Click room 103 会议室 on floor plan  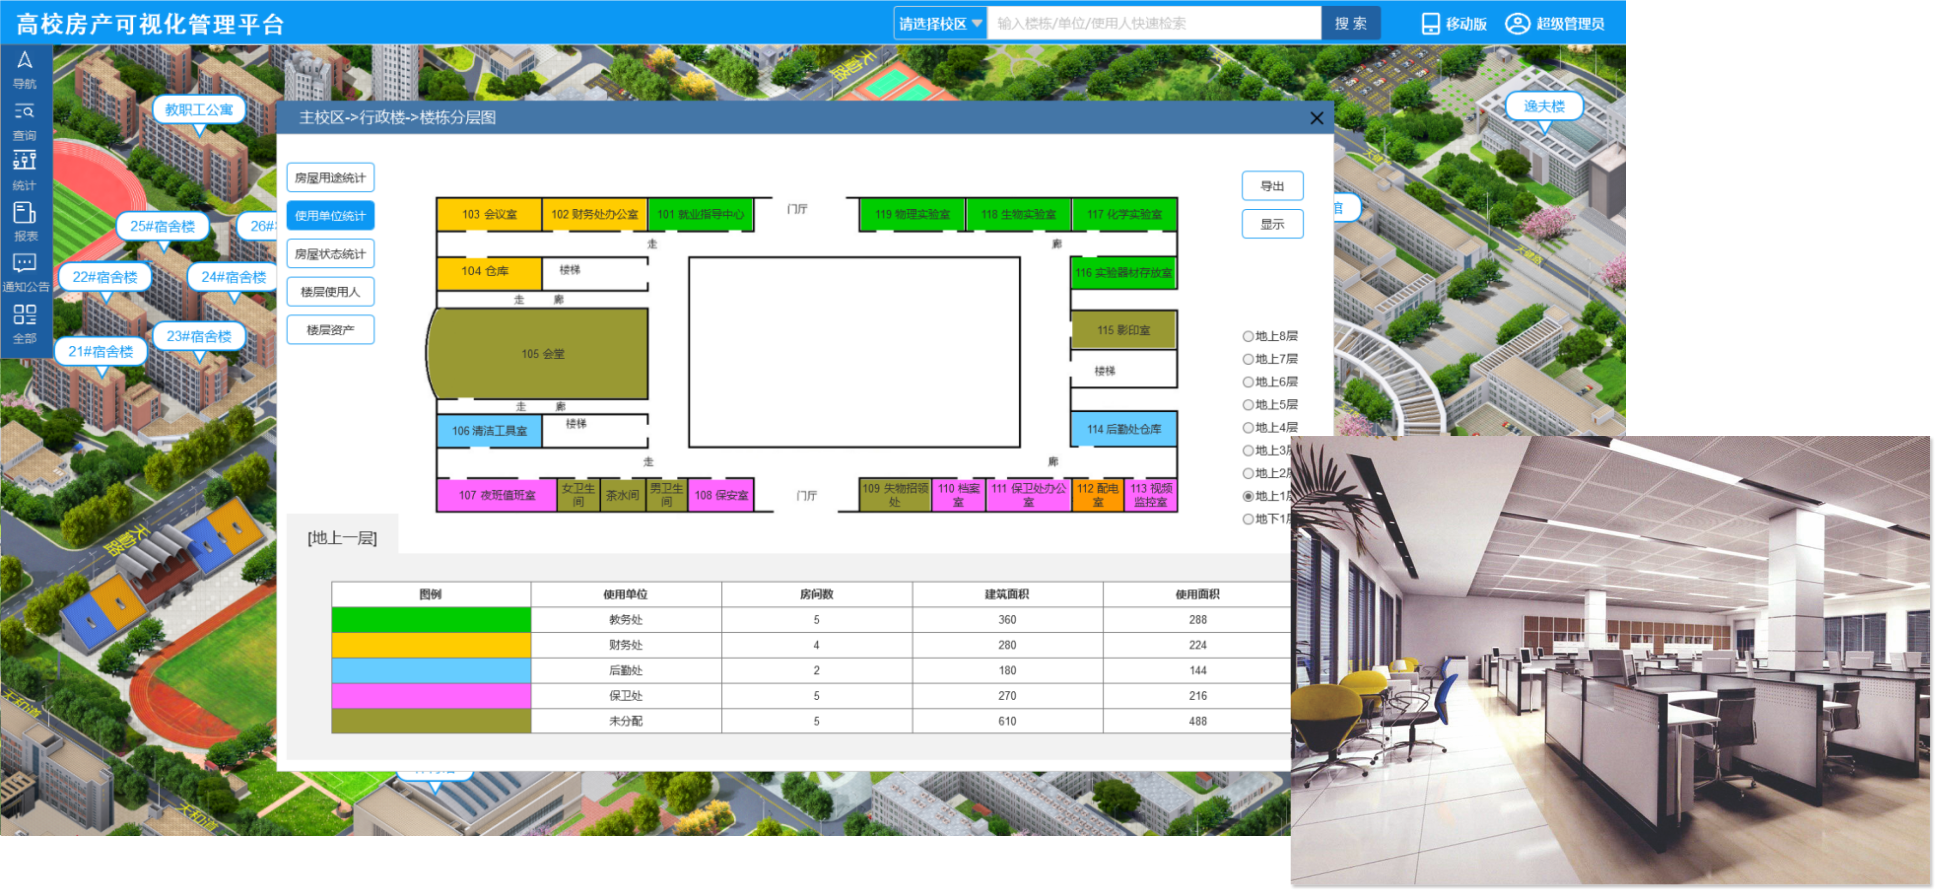tap(489, 214)
